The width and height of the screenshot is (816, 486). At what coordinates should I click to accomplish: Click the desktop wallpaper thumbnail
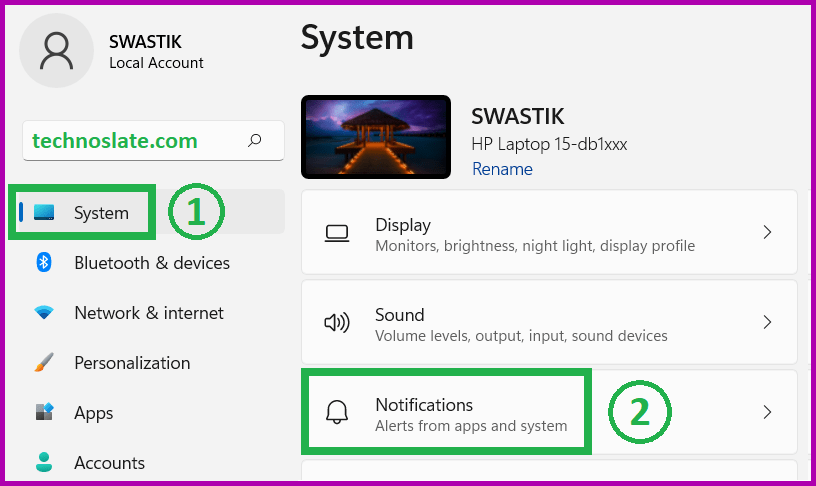click(x=376, y=137)
